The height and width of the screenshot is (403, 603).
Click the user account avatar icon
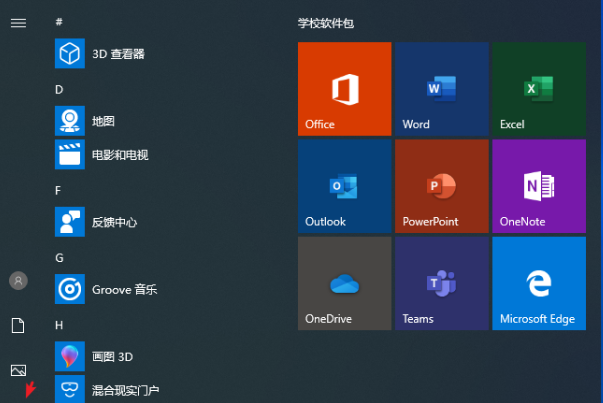click(18, 281)
